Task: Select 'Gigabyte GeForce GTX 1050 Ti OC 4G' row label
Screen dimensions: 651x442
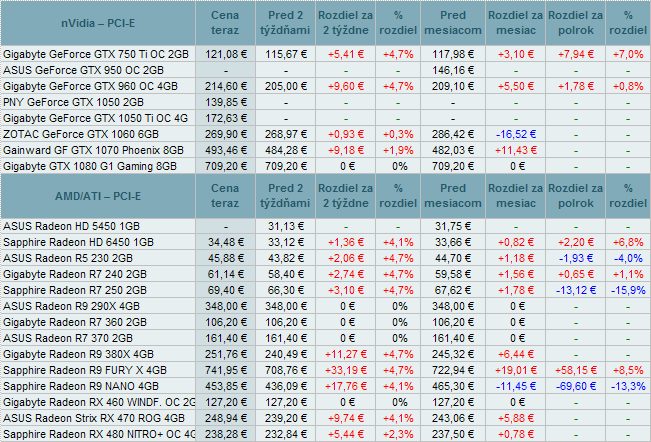Action: (95, 118)
